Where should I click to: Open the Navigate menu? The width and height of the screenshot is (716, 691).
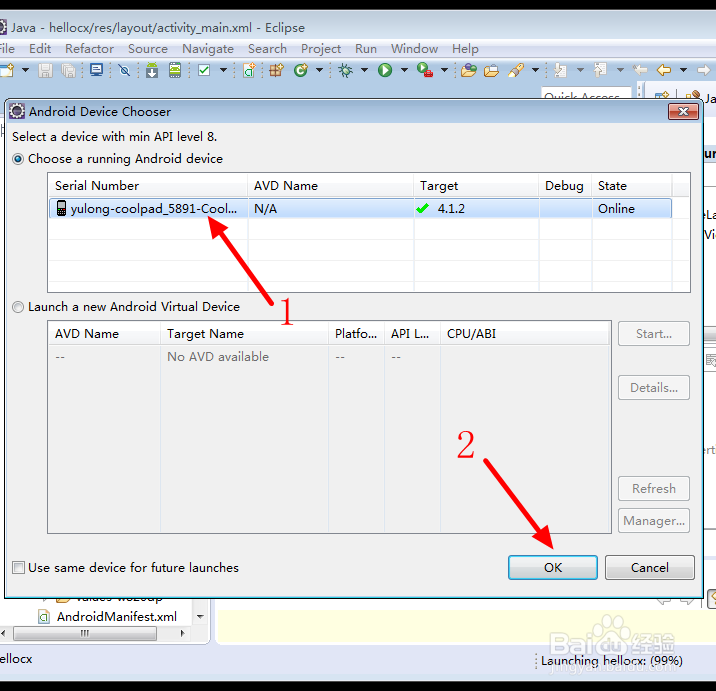click(208, 48)
